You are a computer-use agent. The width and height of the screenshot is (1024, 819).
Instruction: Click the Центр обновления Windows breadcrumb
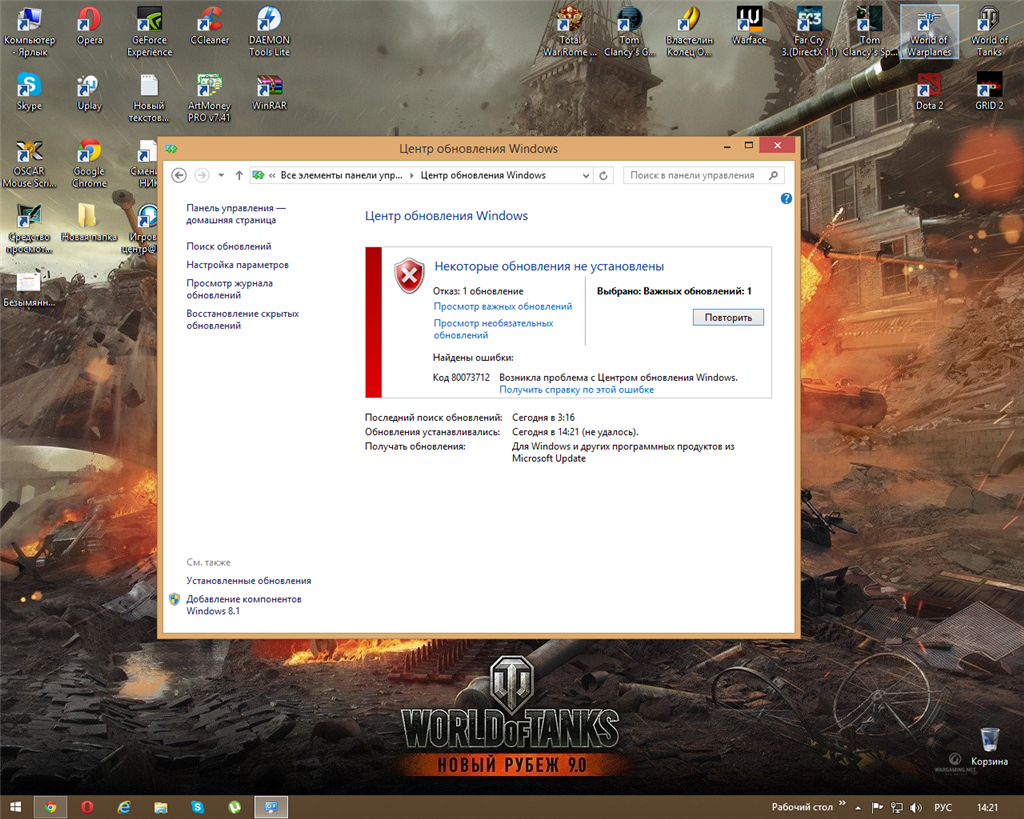[x=483, y=175]
